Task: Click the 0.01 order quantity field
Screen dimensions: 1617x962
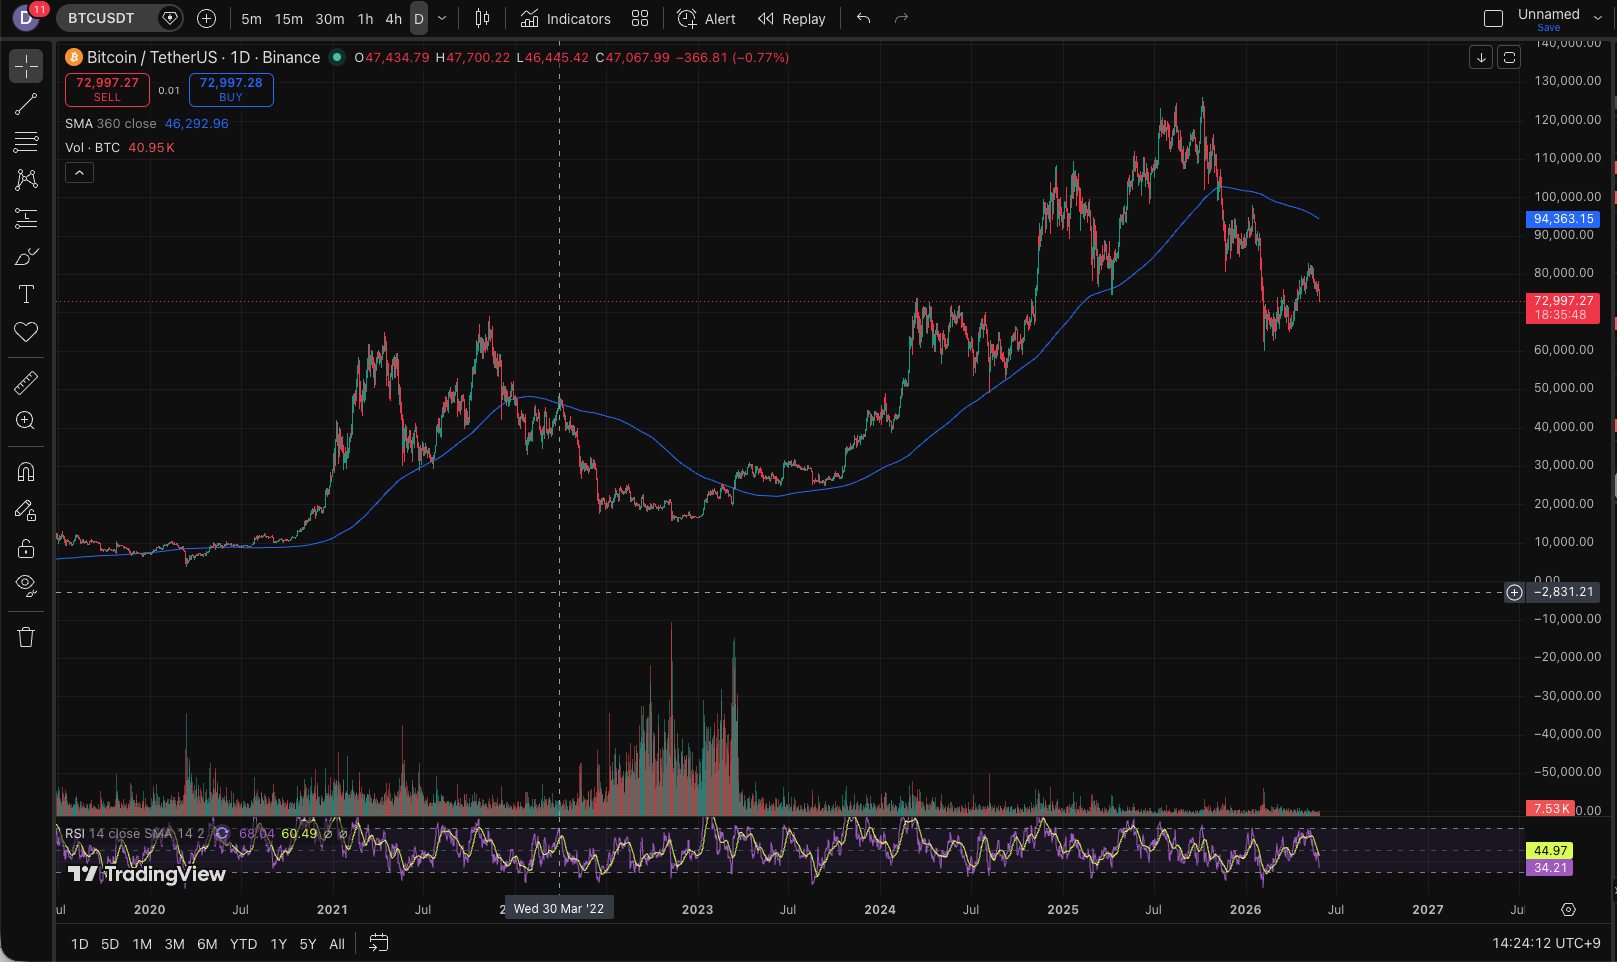Action: [169, 90]
